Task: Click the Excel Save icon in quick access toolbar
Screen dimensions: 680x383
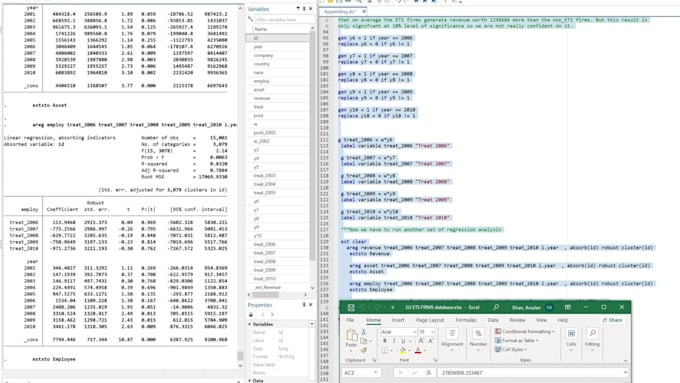Action: point(351,308)
